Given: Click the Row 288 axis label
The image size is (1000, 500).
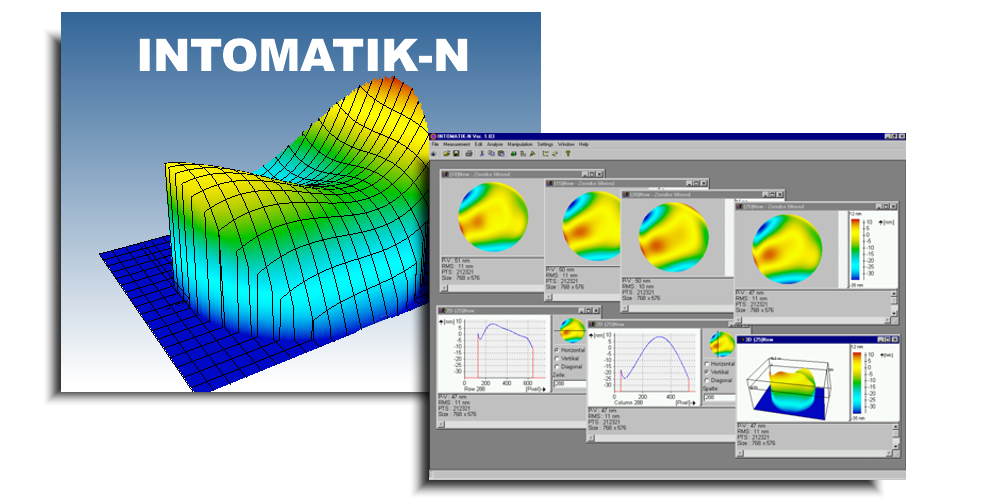Looking at the screenshot, I should (x=474, y=389).
